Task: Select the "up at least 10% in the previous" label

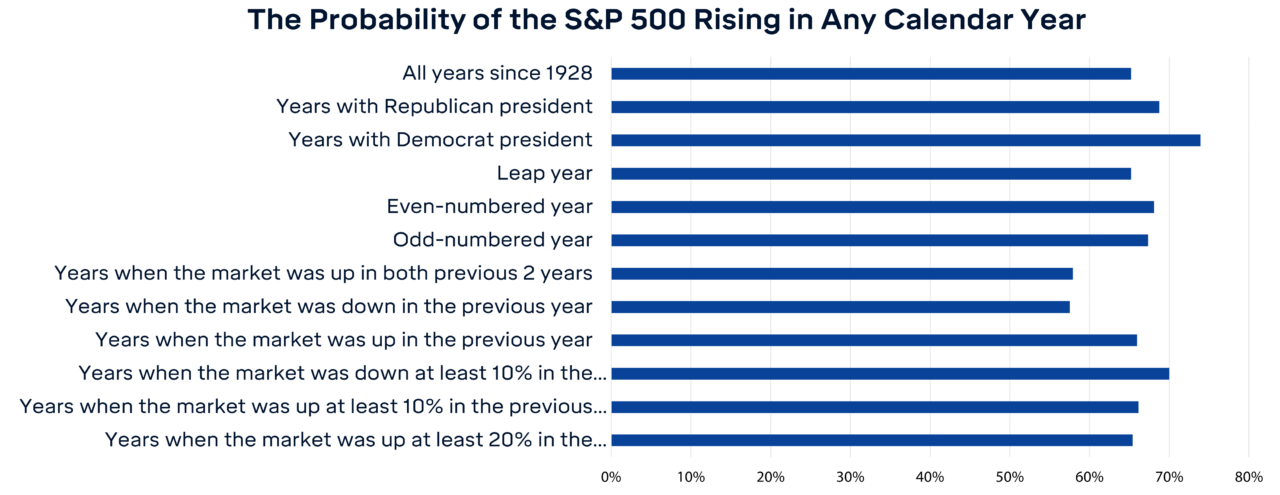Action: coord(314,406)
